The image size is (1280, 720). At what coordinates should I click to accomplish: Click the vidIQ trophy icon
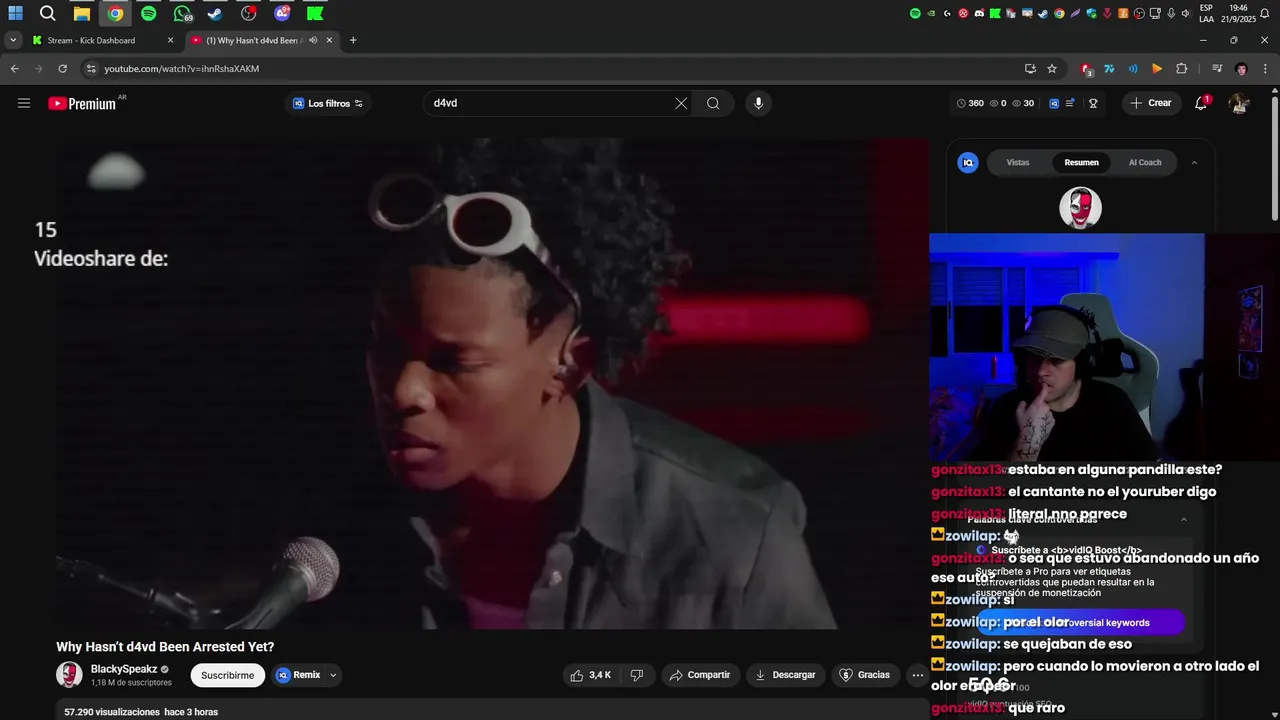pyautogui.click(x=1093, y=103)
